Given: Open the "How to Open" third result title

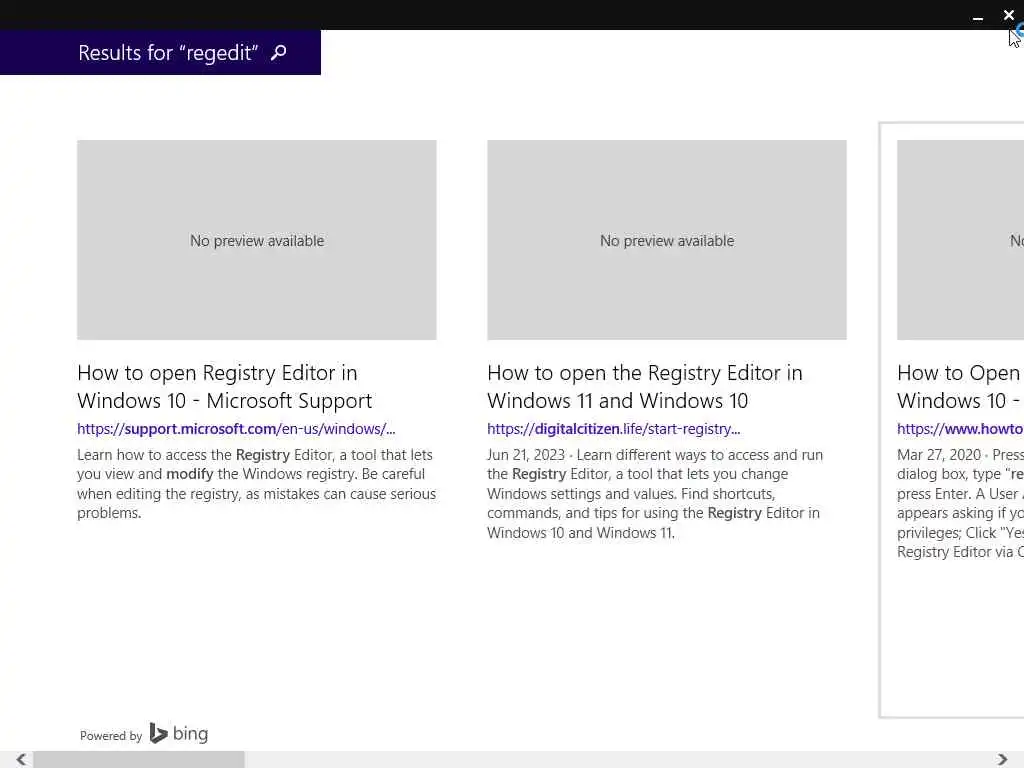Looking at the screenshot, I should (961, 387).
